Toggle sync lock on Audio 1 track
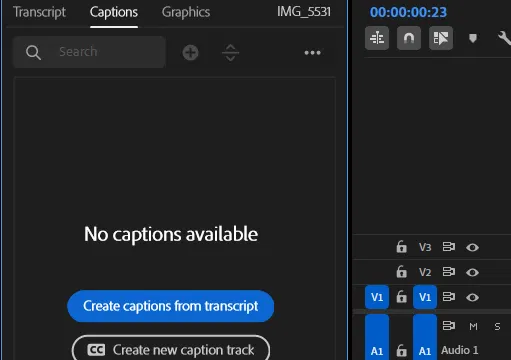 449,325
